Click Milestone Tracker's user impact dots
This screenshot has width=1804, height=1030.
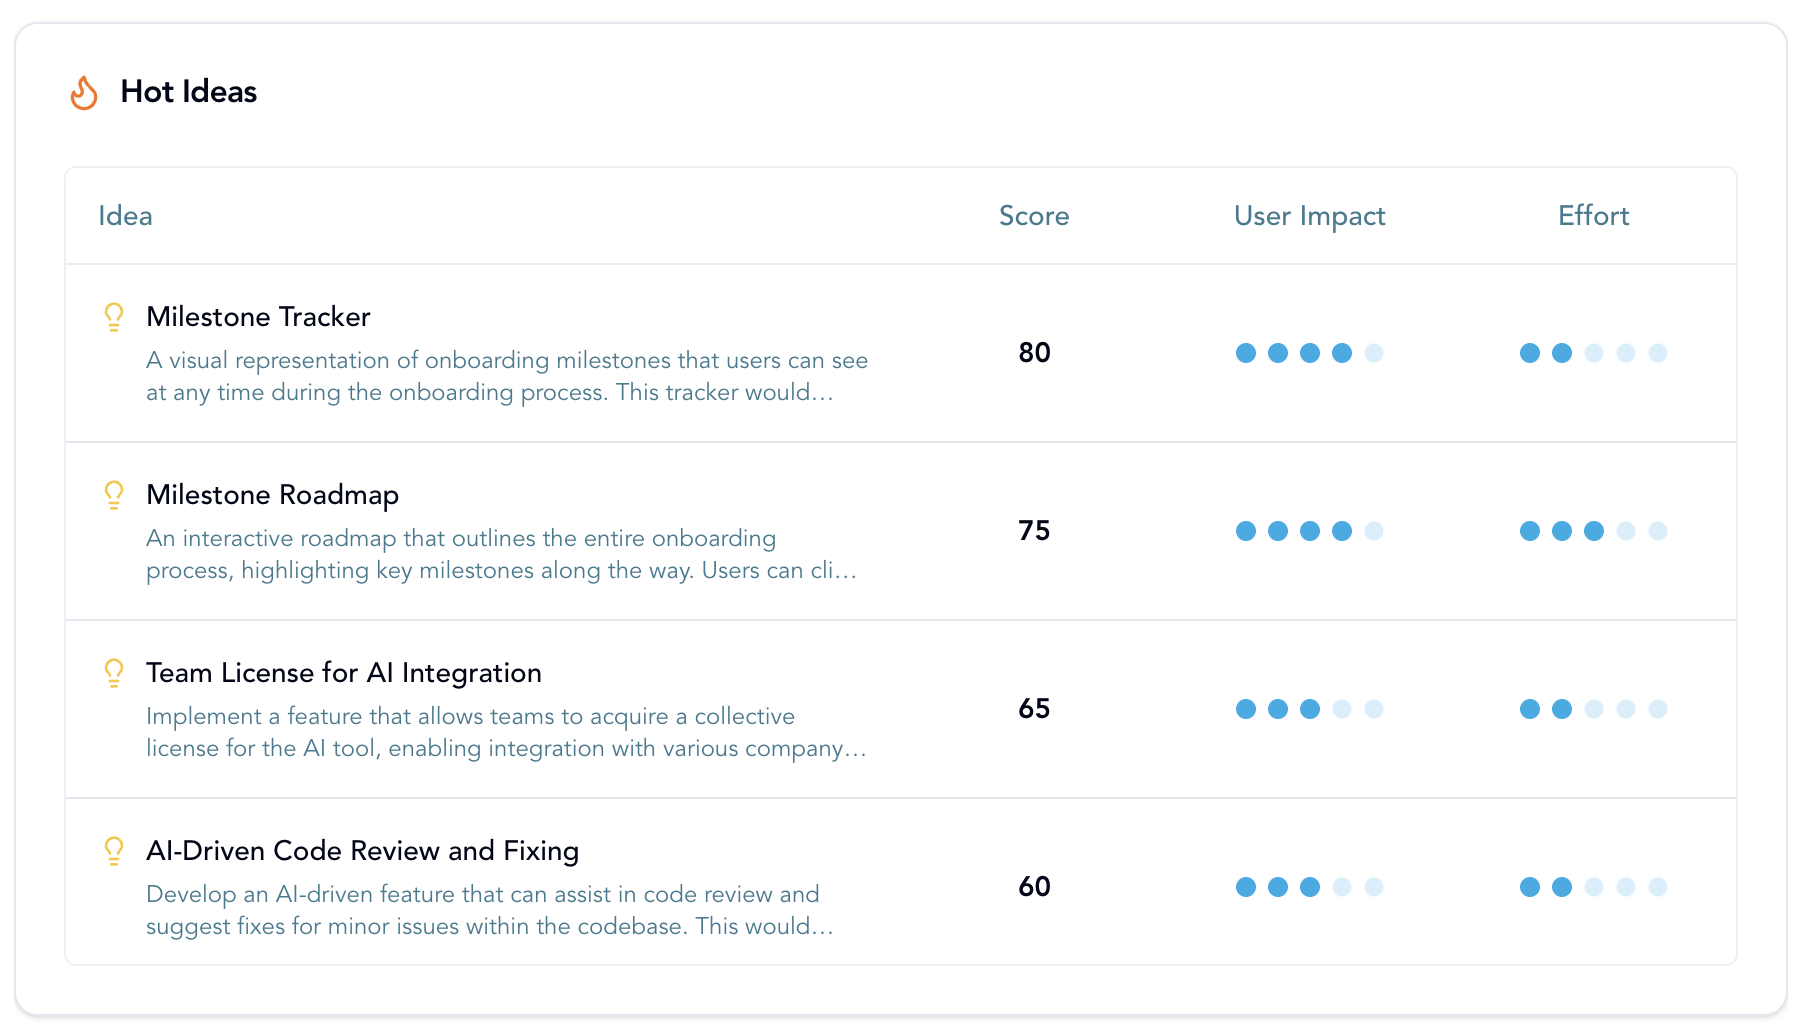coord(1308,353)
